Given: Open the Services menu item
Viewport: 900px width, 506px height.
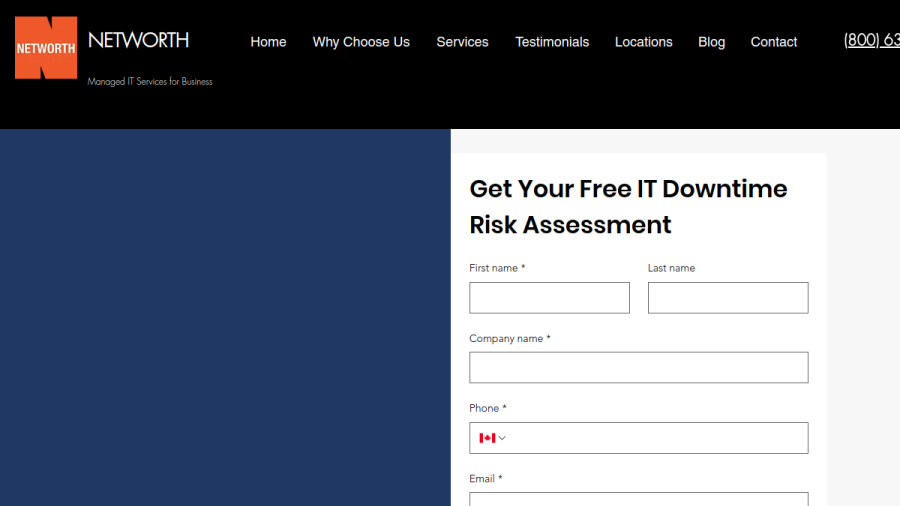Looking at the screenshot, I should tap(462, 42).
